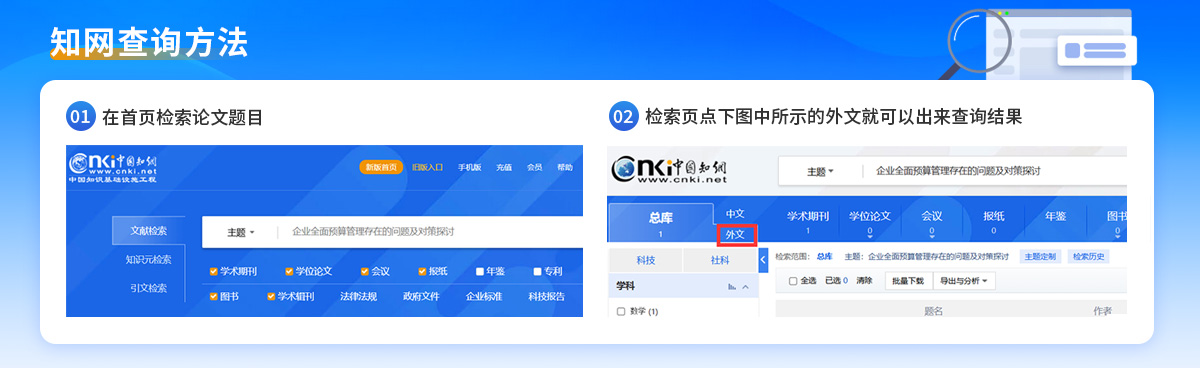Viewport: 1200px width, 368px height.
Task: Open the 旧版入口 link
Action: tap(427, 167)
